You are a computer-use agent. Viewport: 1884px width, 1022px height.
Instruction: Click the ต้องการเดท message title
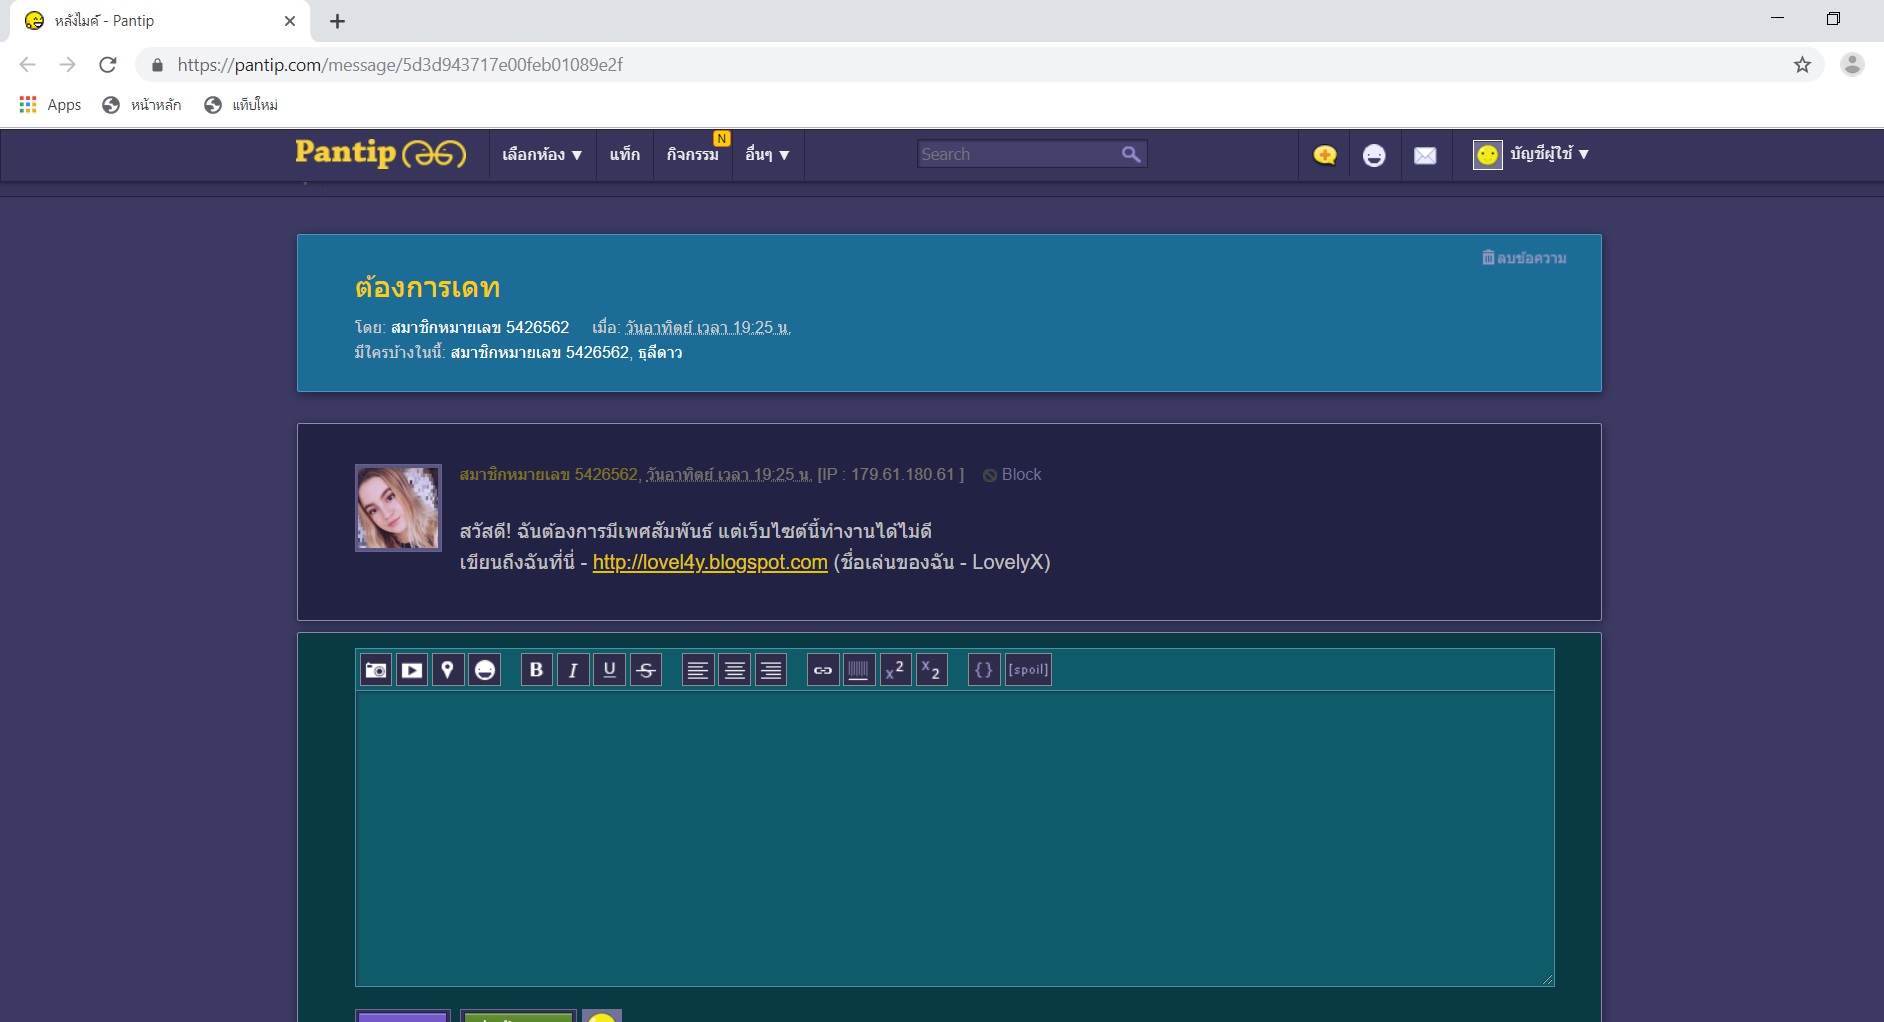(427, 288)
